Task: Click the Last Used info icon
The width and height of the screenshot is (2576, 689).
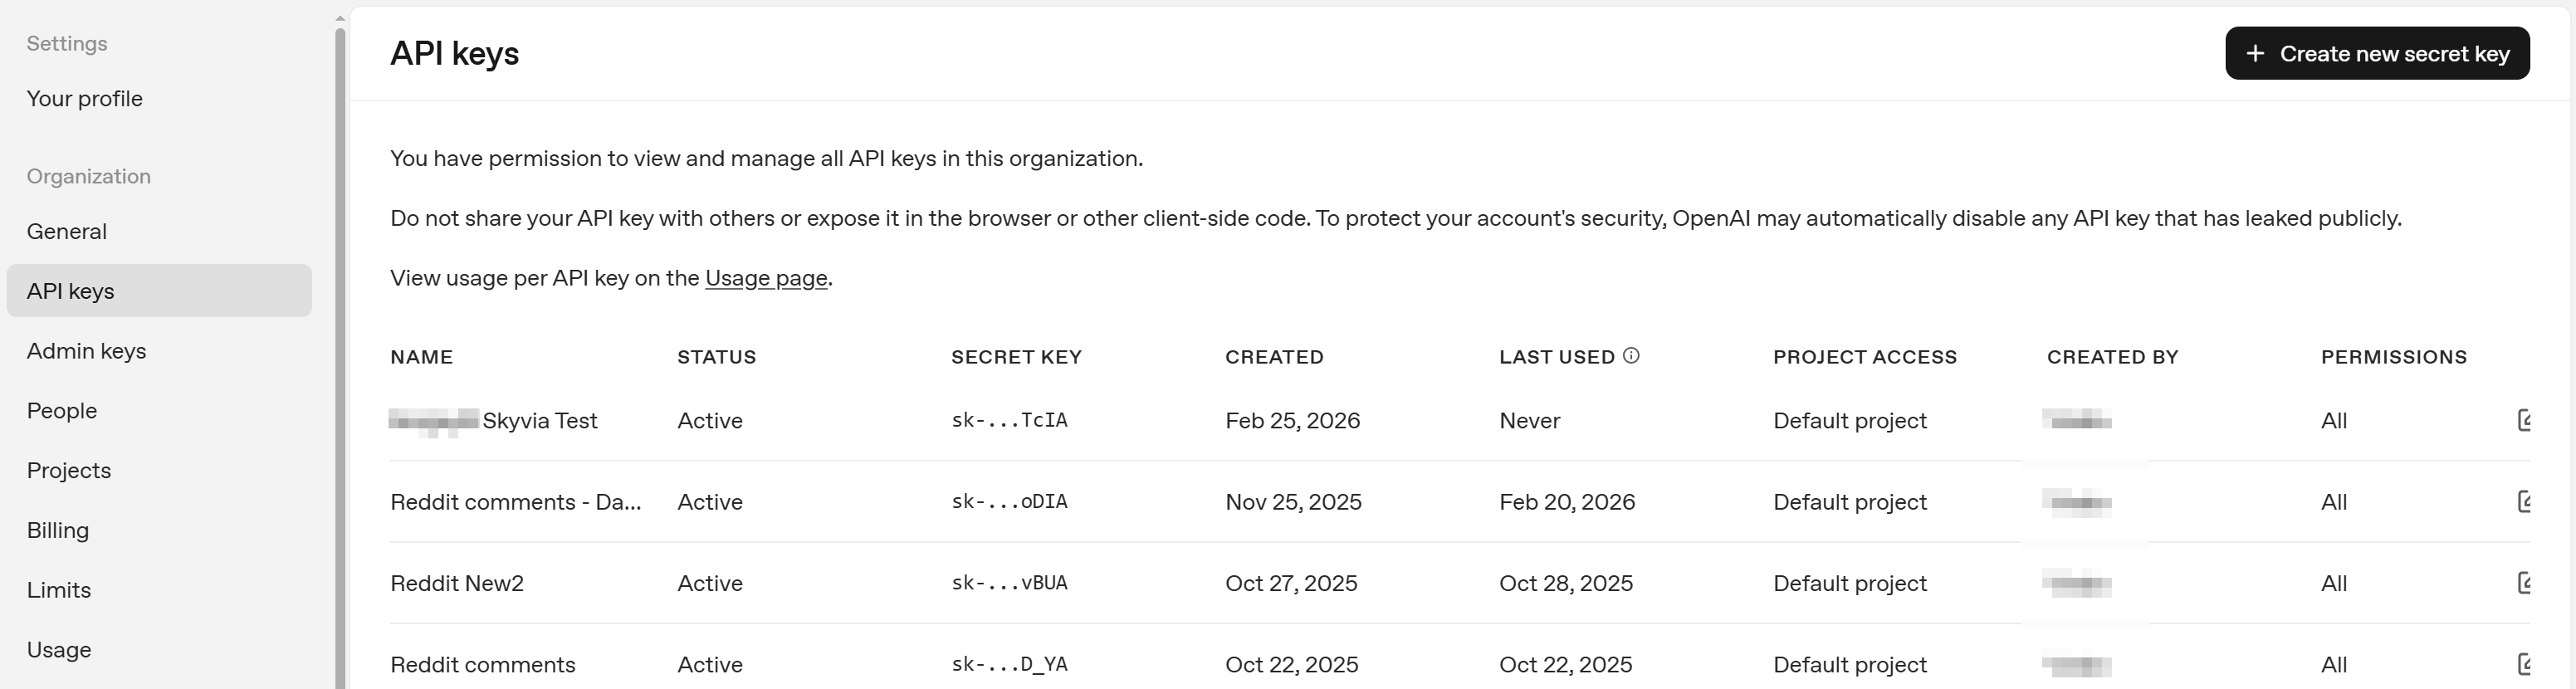Action: 1631,356
